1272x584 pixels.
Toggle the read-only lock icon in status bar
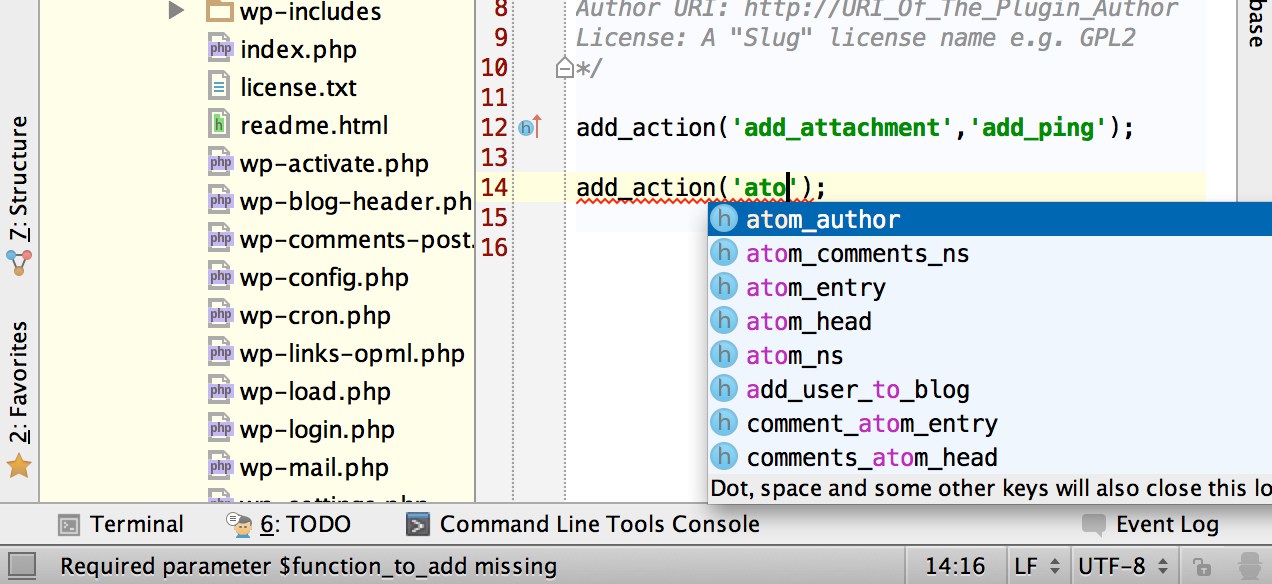click(1203, 567)
